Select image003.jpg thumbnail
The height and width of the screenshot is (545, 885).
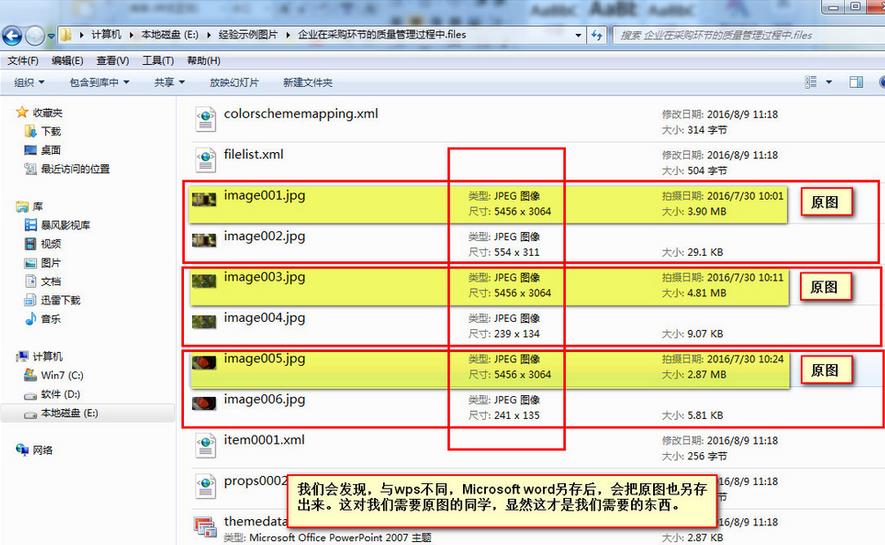tap(204, 281)
